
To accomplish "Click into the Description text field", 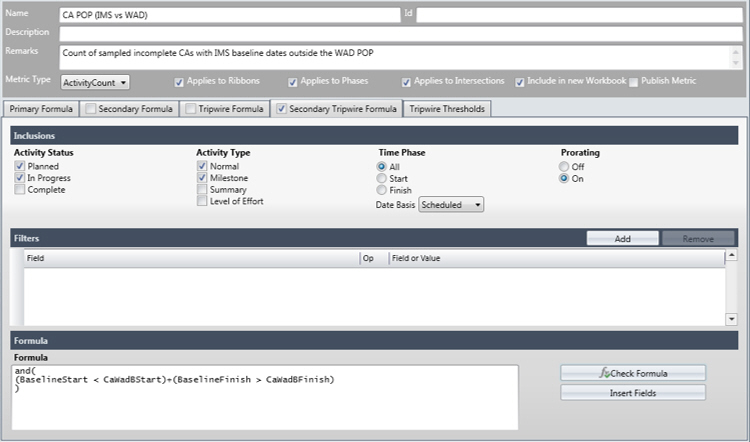I will click(x=400, y=33).
